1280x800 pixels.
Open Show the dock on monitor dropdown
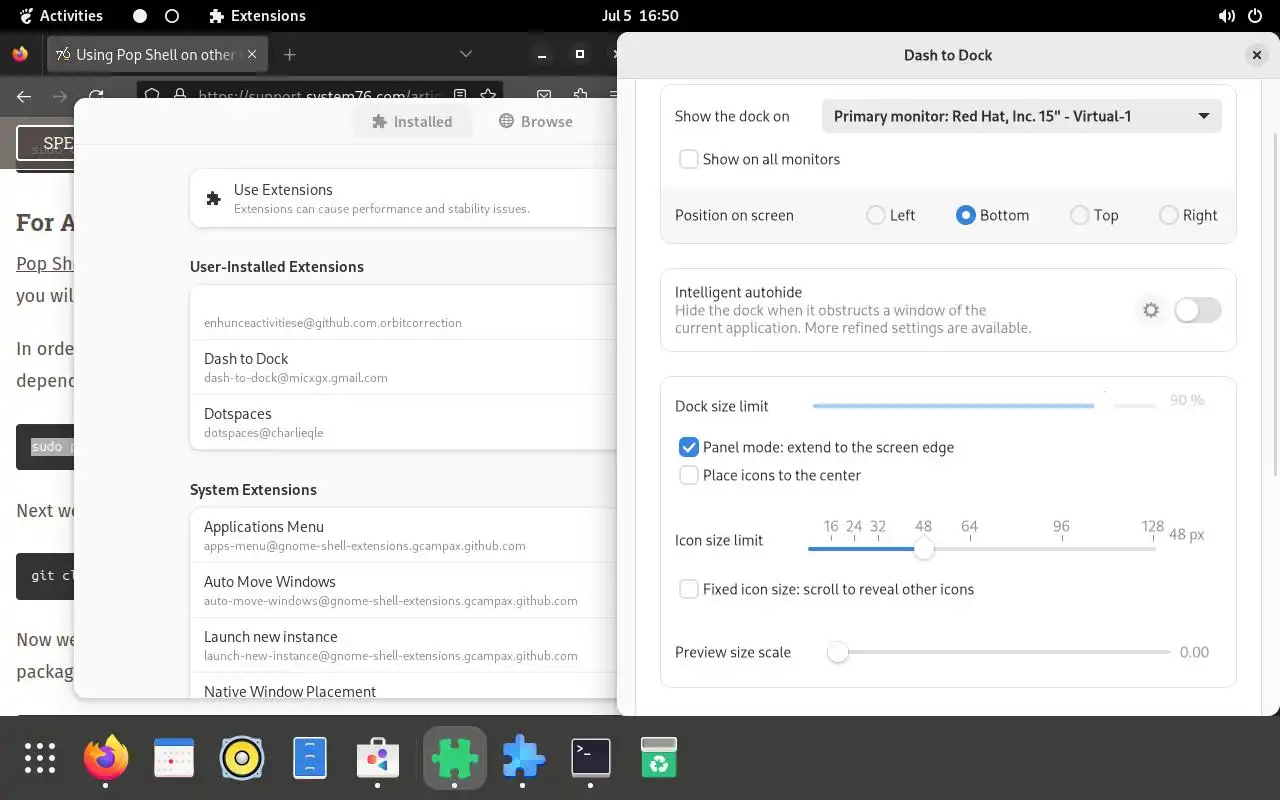point(1022,116)
